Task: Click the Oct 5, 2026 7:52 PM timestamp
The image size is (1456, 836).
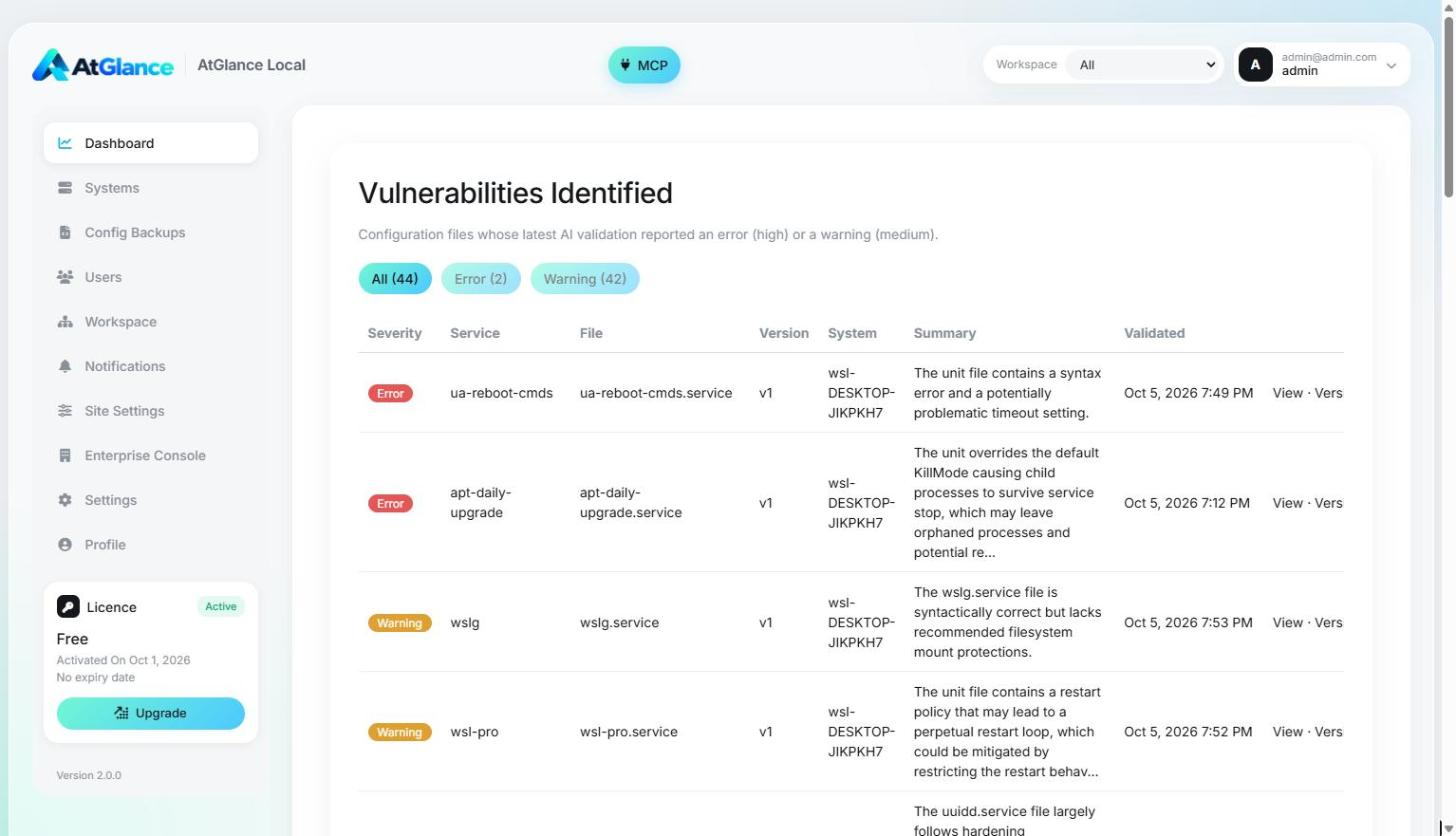Action: tap(1188, 732)
